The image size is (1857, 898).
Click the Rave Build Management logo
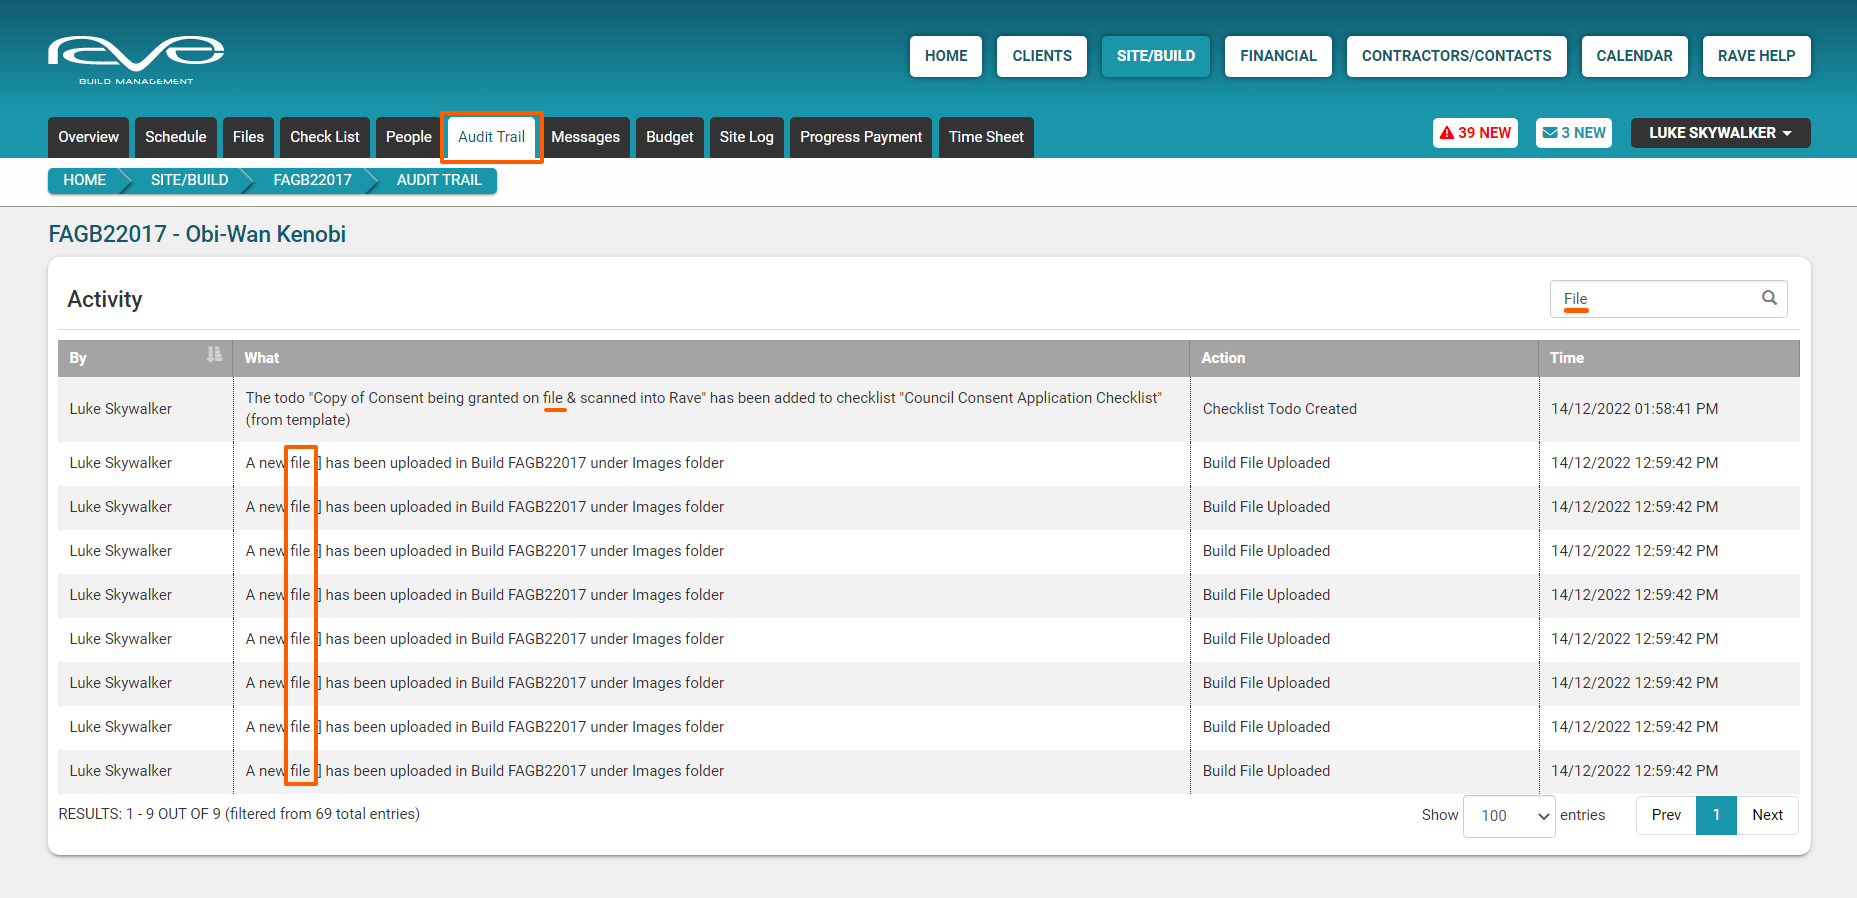136,59
